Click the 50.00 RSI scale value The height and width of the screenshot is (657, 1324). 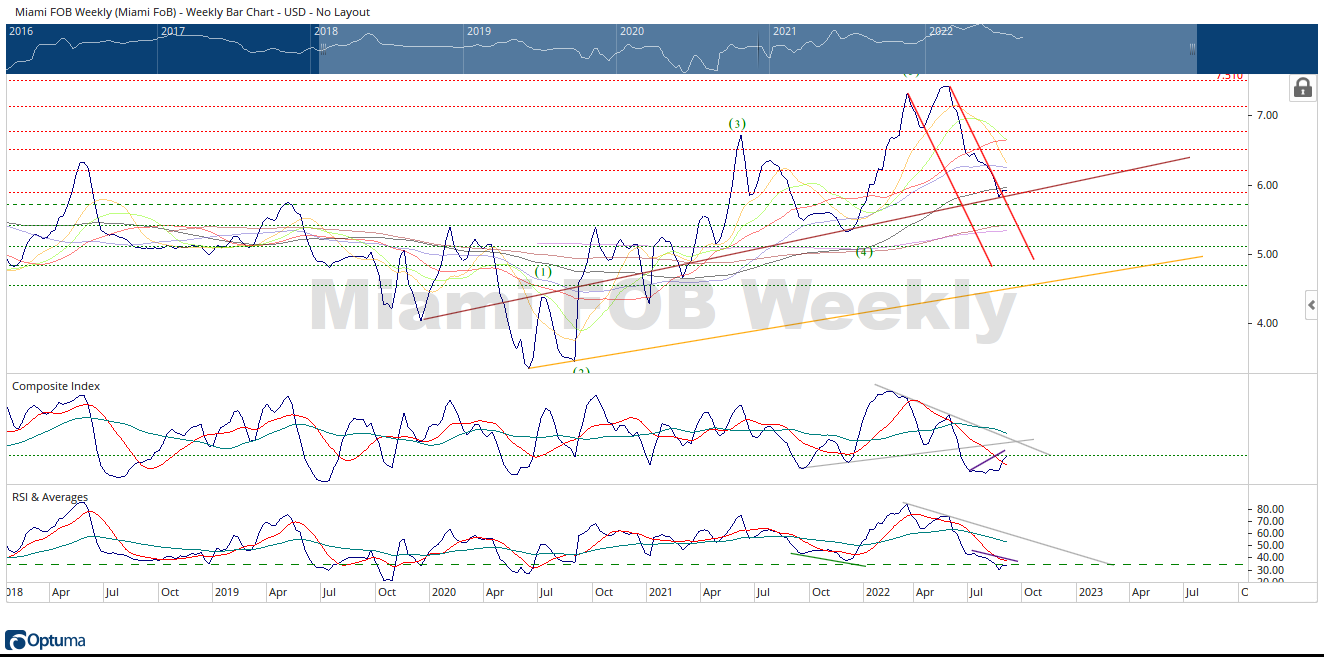click(x=1270, y=545)
